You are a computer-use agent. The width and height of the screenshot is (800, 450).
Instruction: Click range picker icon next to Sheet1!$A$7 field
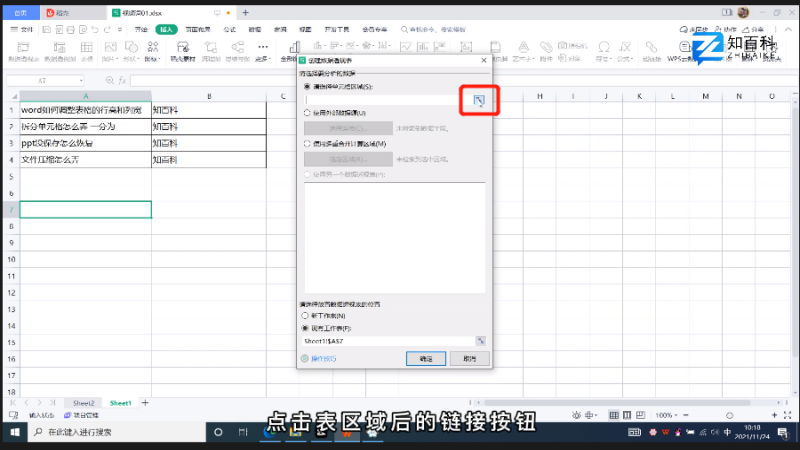(480, 341)
